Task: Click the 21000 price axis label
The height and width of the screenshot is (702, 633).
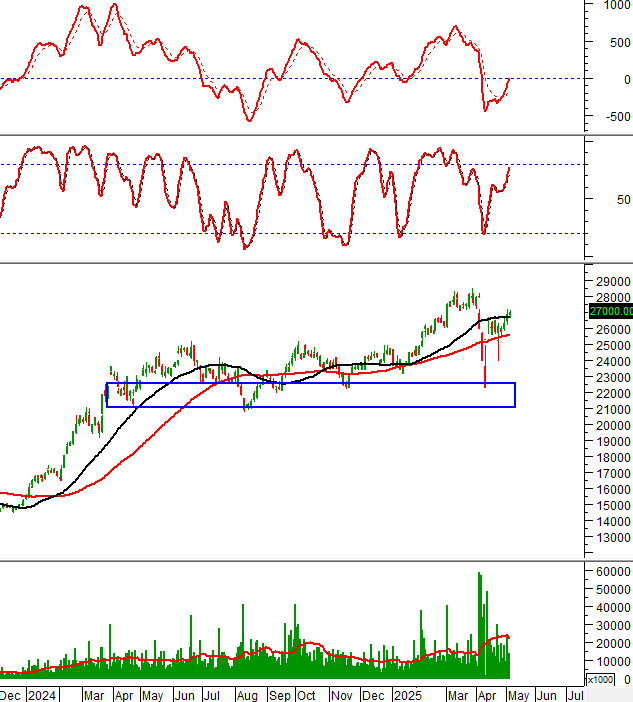Action: pos(613,409)
